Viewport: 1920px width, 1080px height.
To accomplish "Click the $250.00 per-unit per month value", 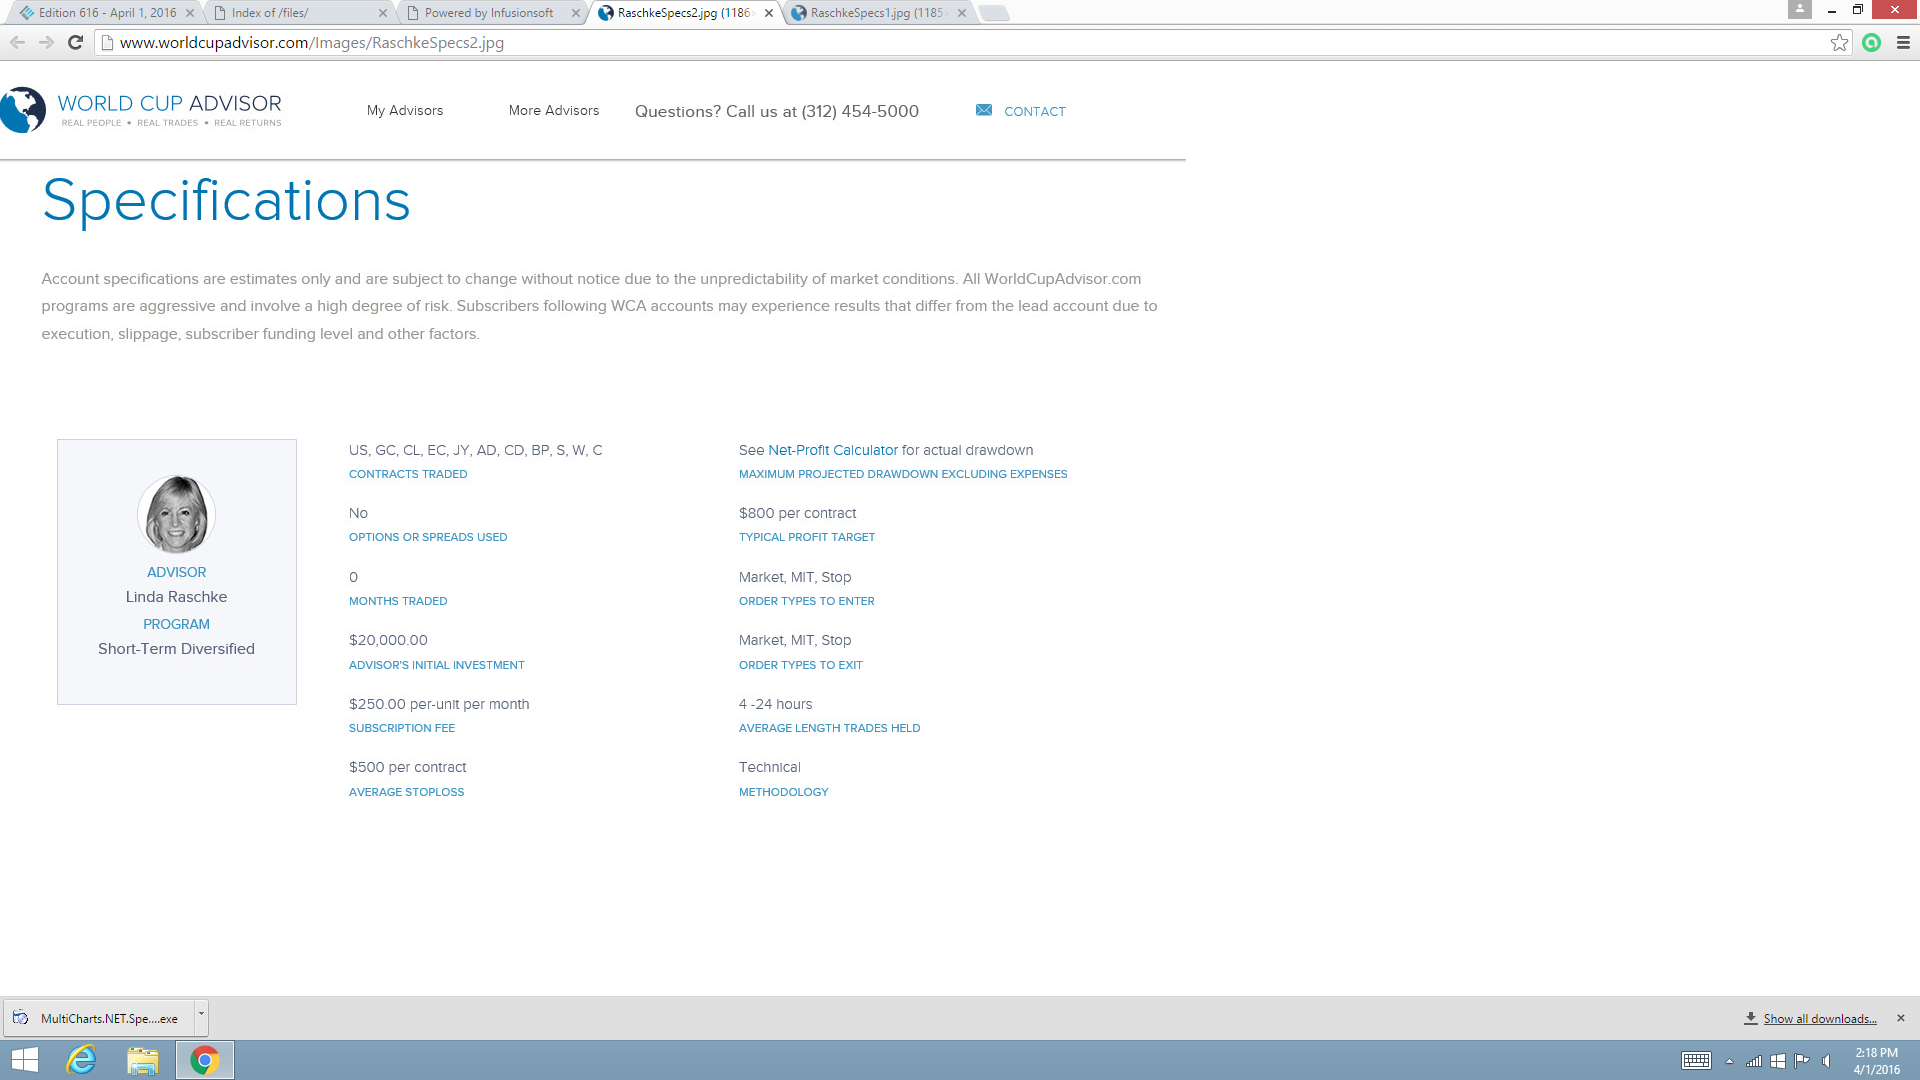I will point(439,704).
